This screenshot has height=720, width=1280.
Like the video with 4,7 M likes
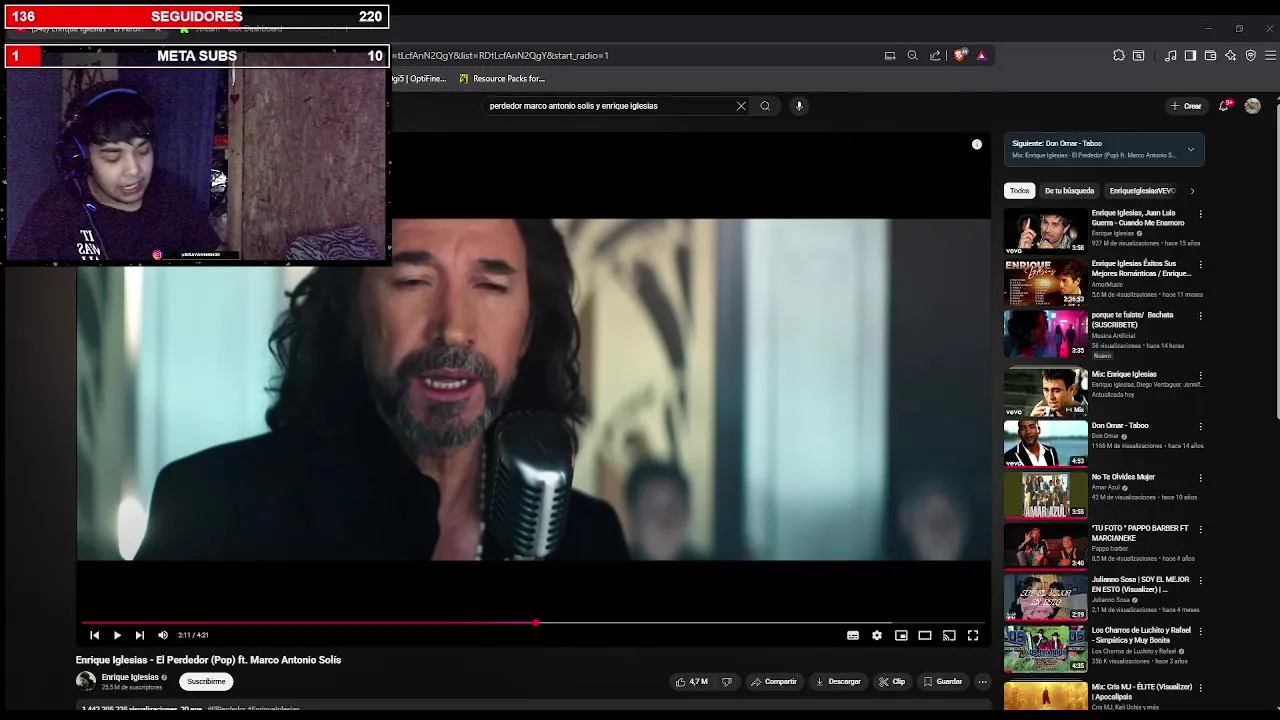point(692,682)
